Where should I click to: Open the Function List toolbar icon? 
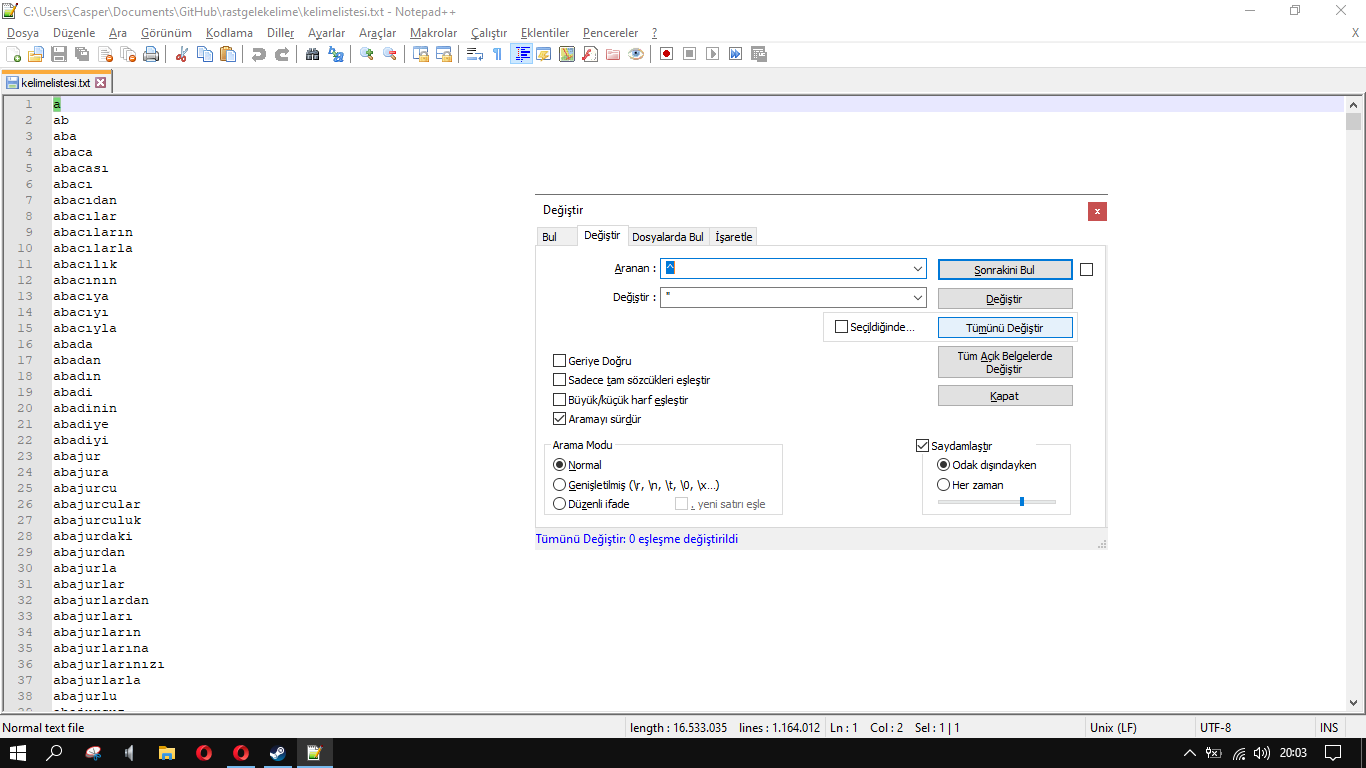590,54
